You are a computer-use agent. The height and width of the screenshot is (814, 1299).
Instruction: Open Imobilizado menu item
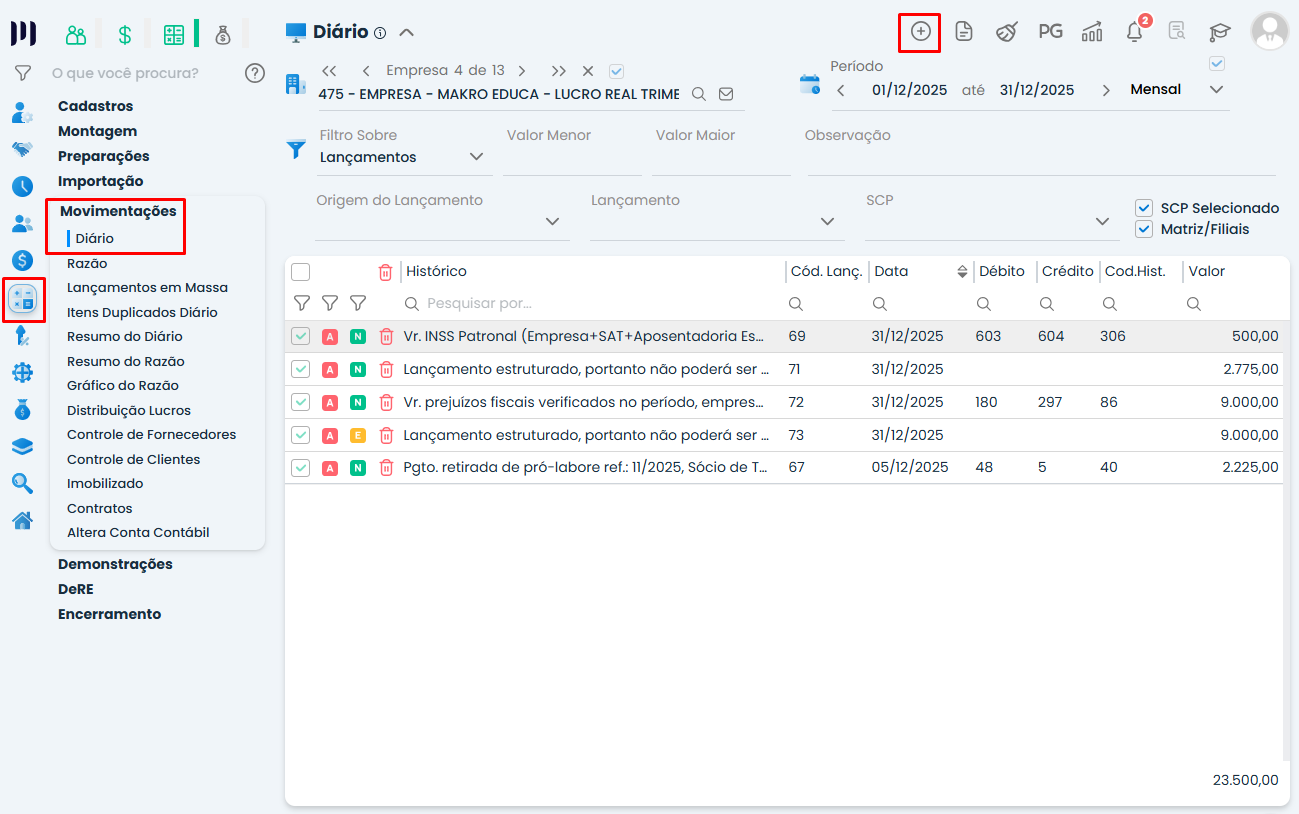pos(105,484)
